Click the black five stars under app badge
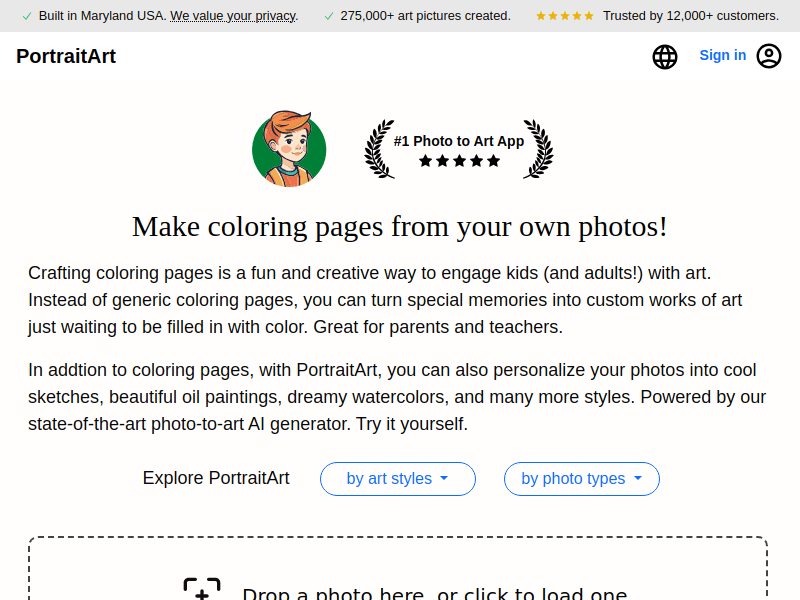Viewport: 800px width, 600px height. coord(459,161)
